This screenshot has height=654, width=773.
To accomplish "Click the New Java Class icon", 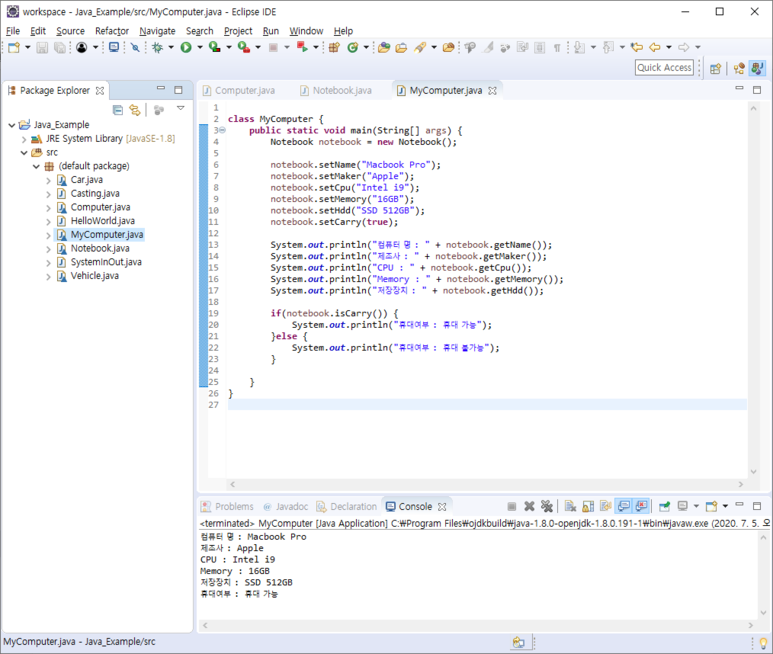I will (x=352, y=47).
